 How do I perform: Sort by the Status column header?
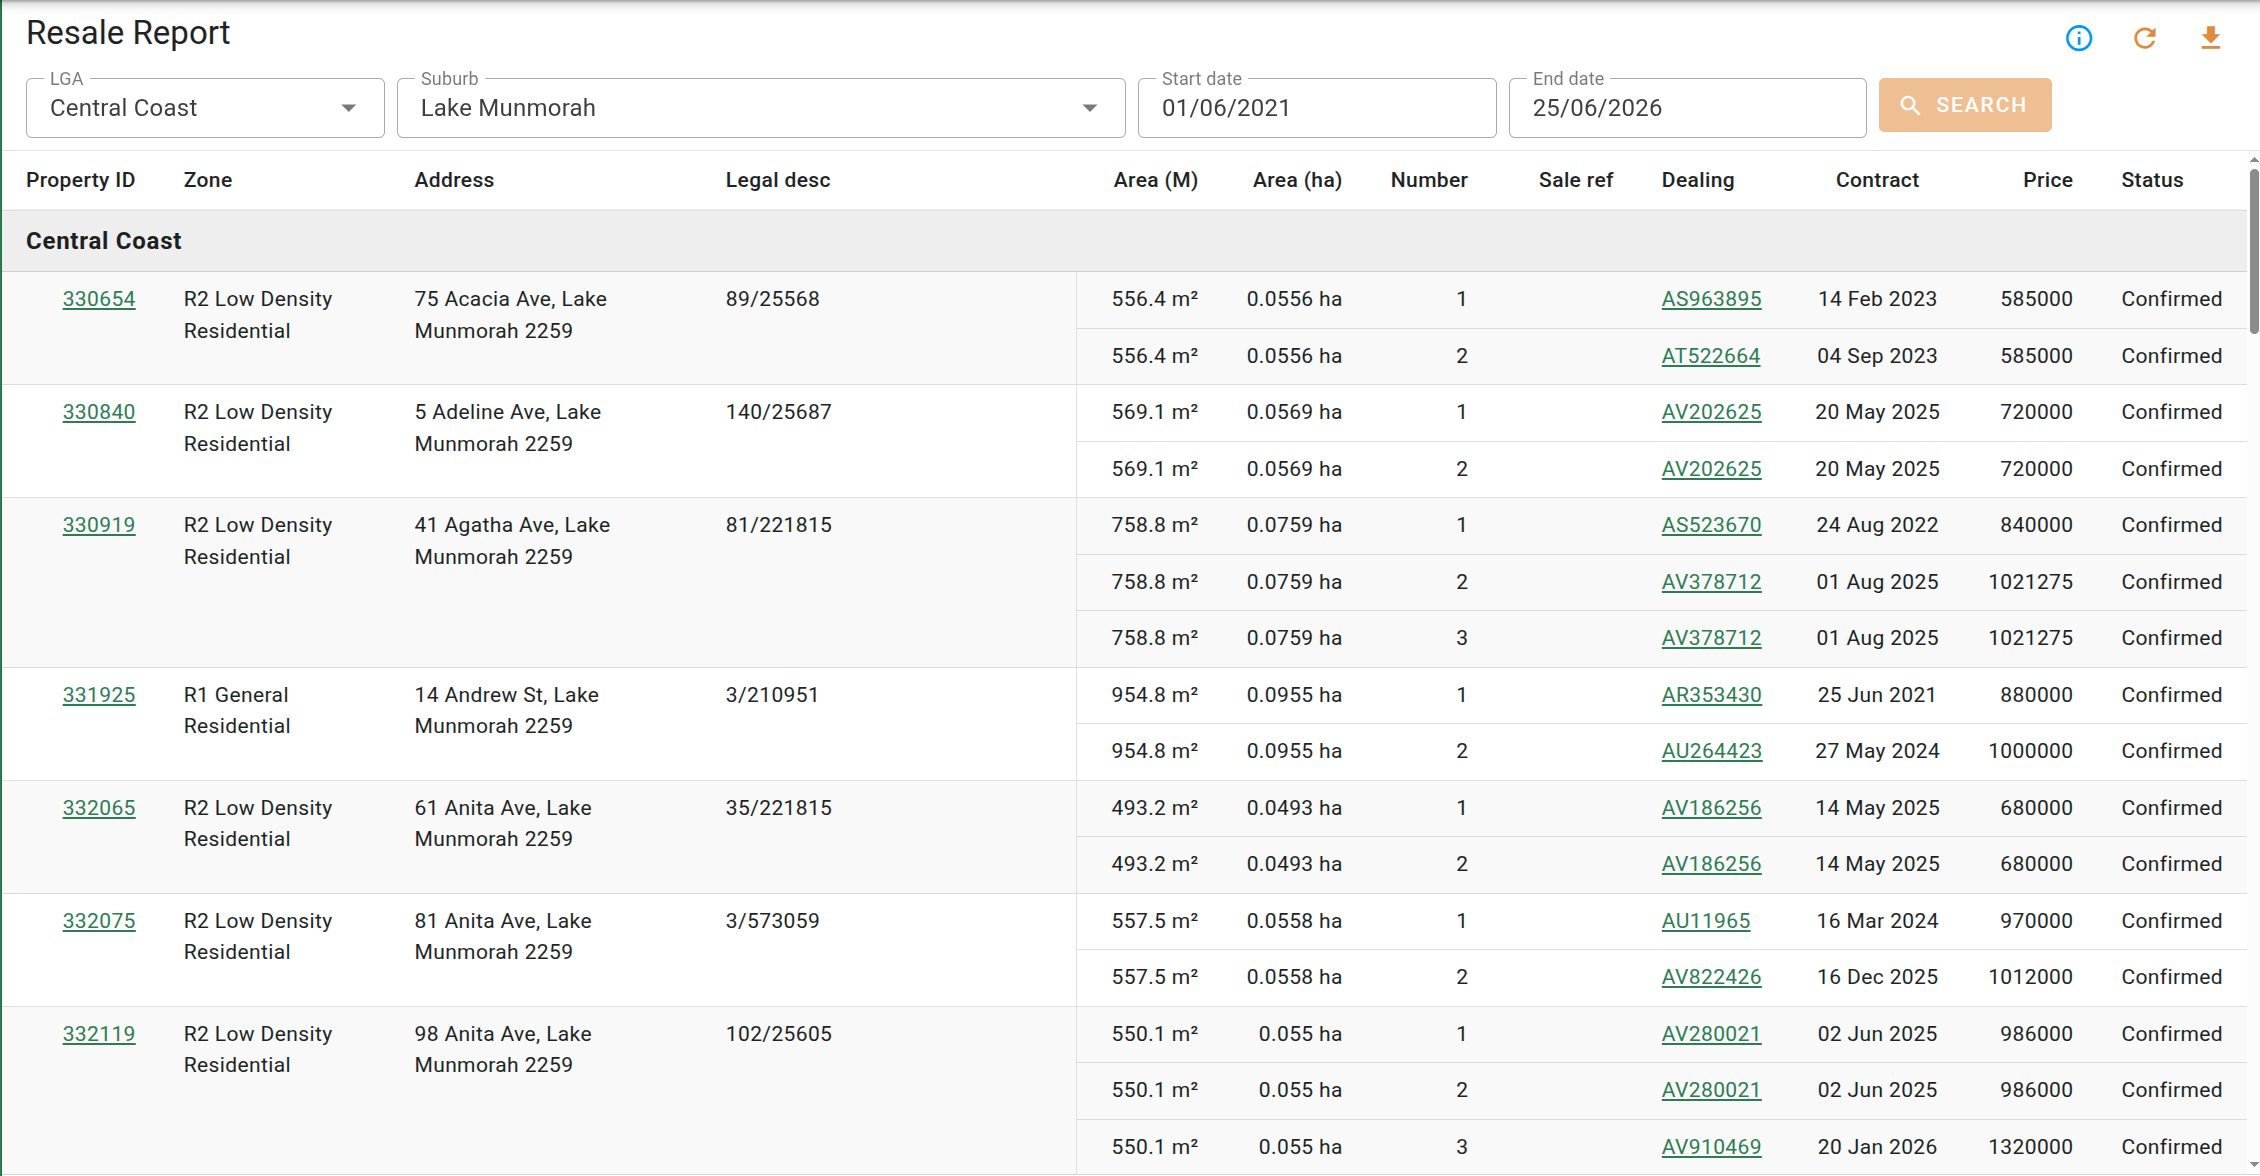[x=2152, y=180]
